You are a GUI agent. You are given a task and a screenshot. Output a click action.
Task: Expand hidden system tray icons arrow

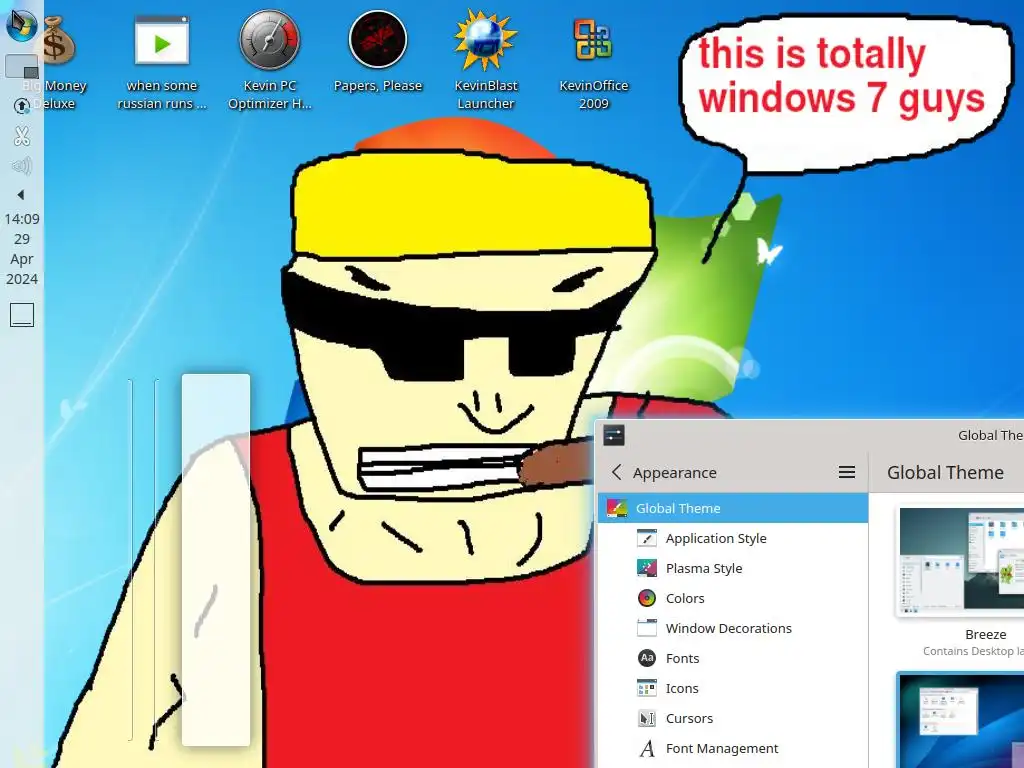coord(21,195)
